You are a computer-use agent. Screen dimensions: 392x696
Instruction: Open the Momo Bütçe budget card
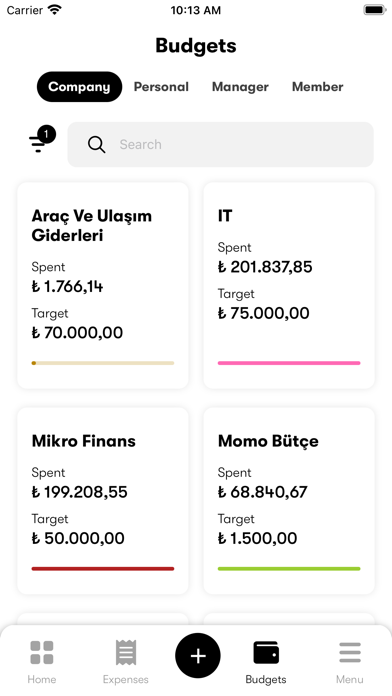coord(289,501)
